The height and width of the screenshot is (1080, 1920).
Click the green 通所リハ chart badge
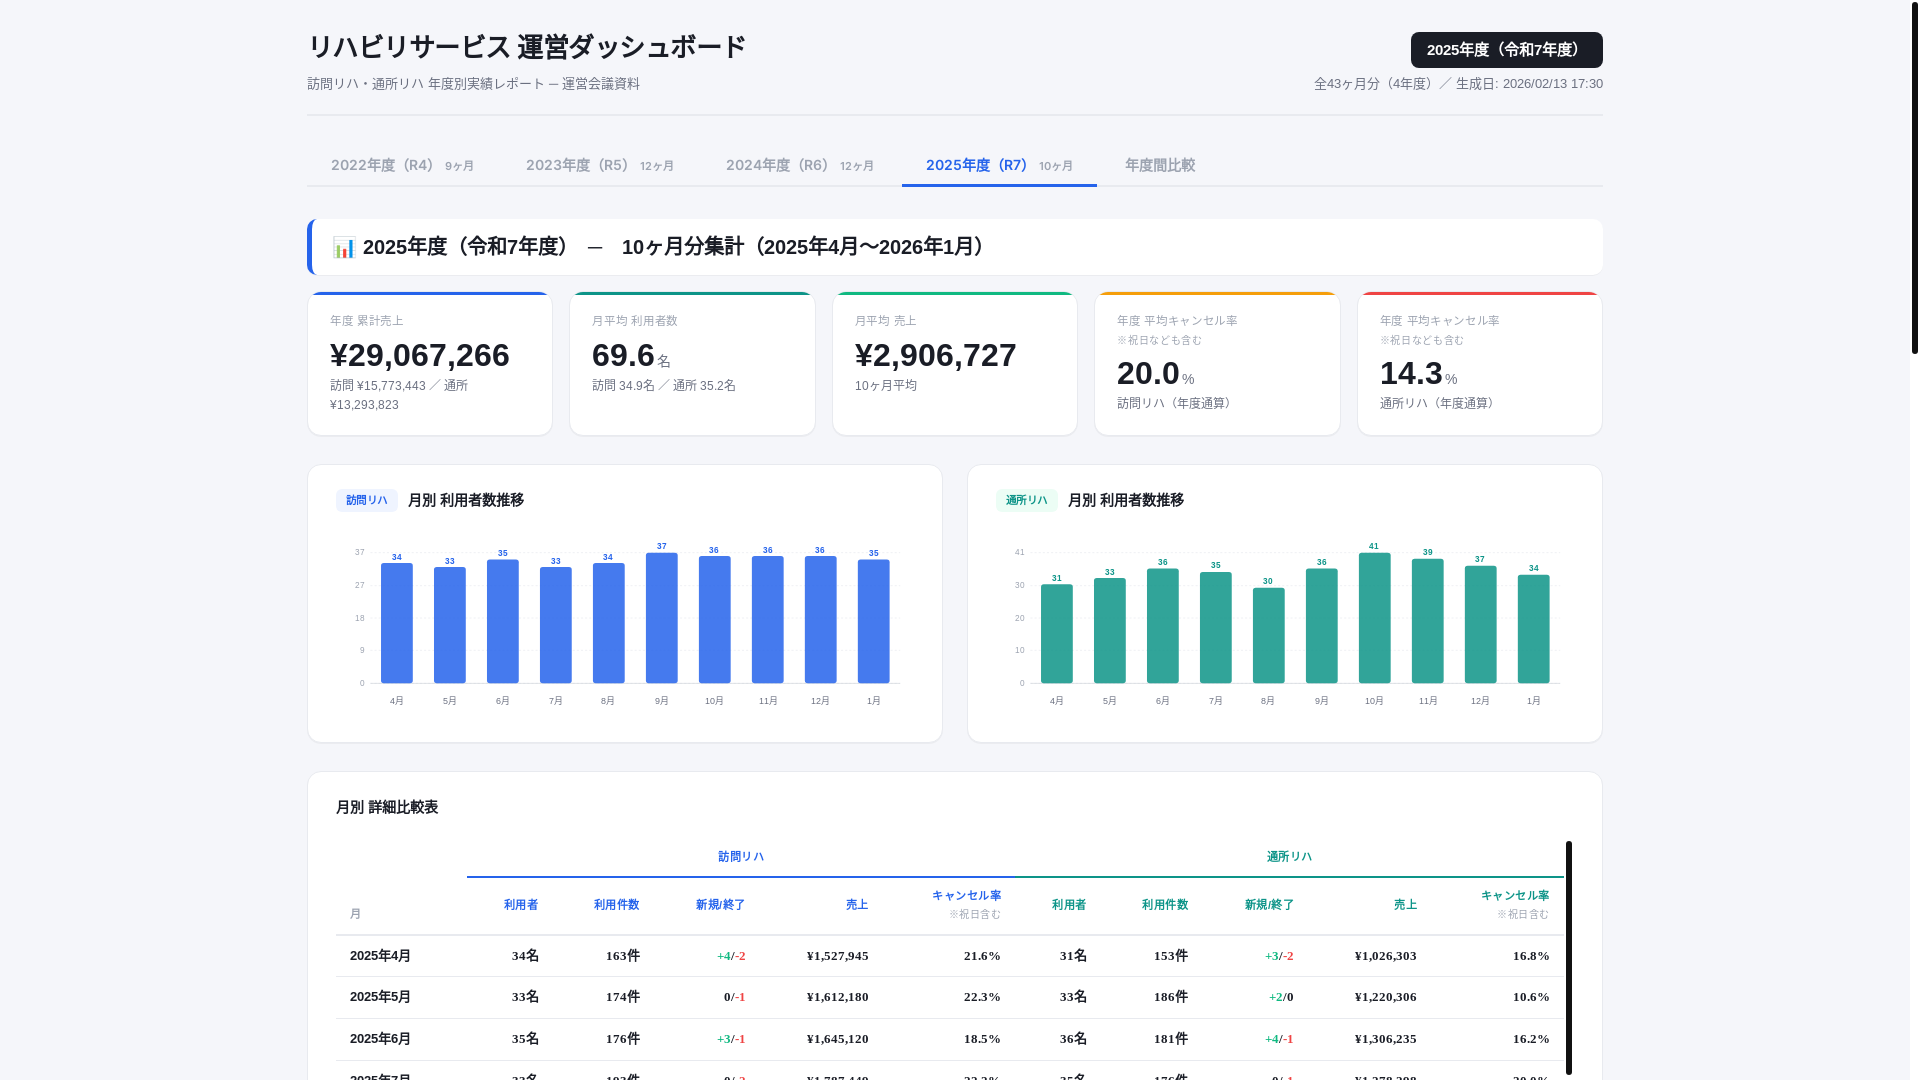click(x=1027, y=500)
